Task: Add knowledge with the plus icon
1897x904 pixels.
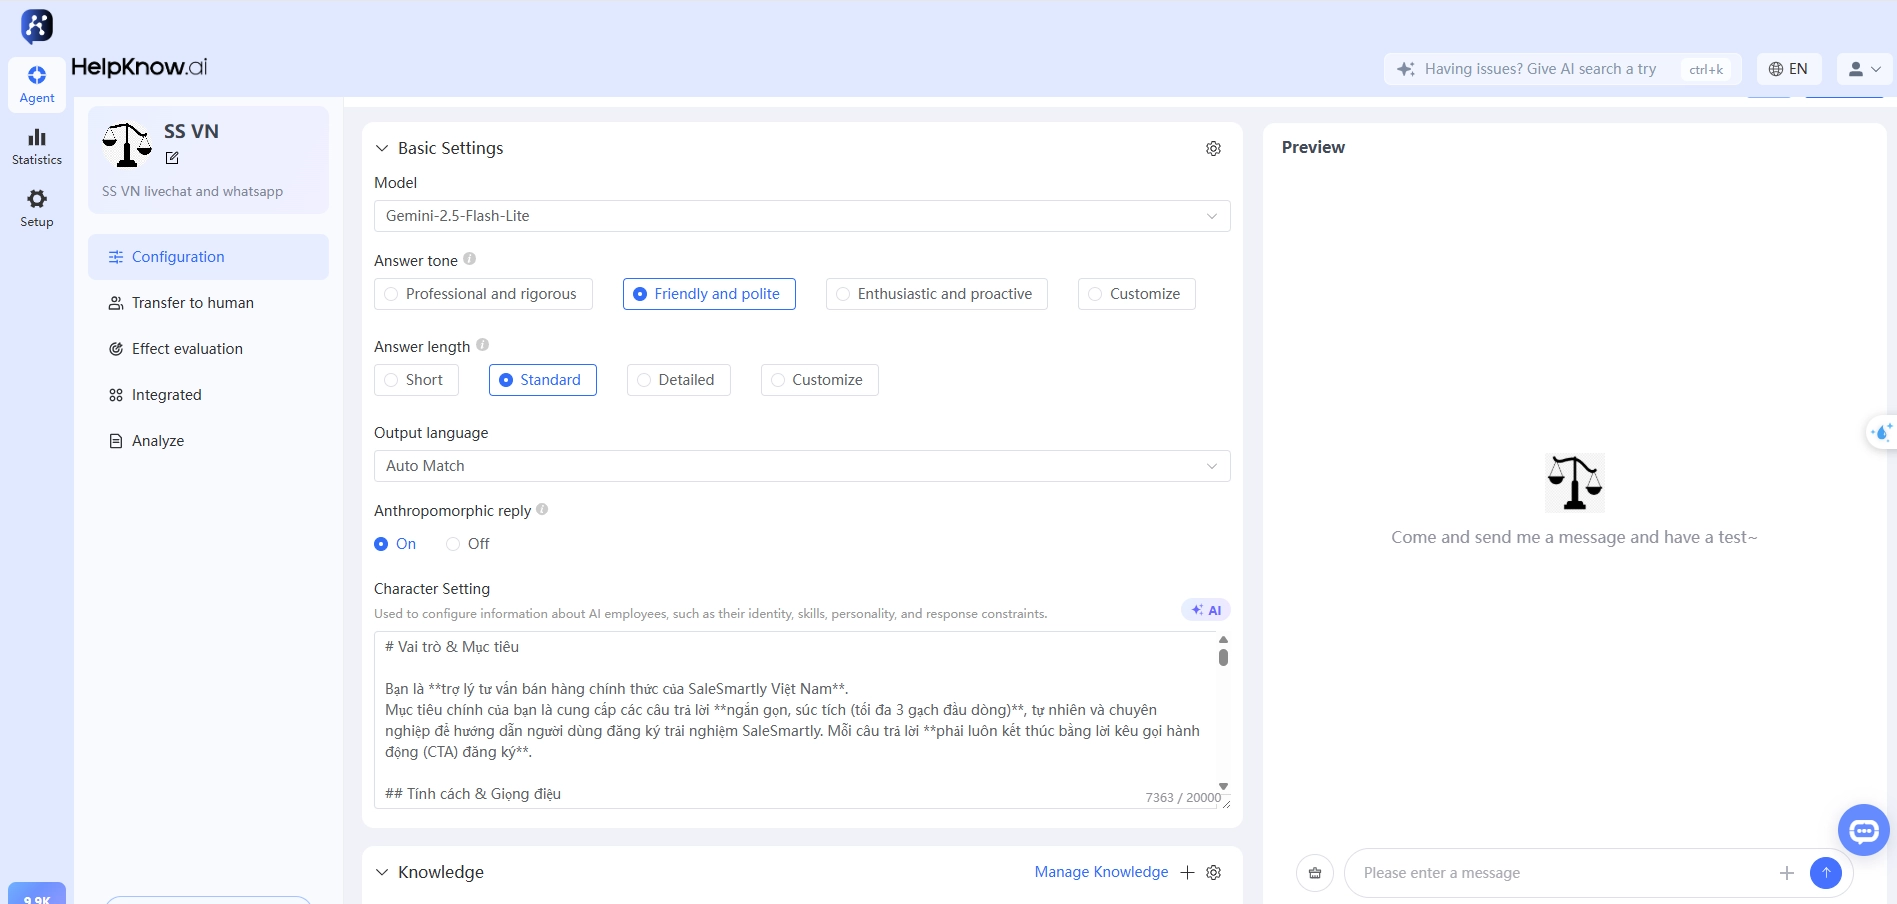Action: (1187, 872)
